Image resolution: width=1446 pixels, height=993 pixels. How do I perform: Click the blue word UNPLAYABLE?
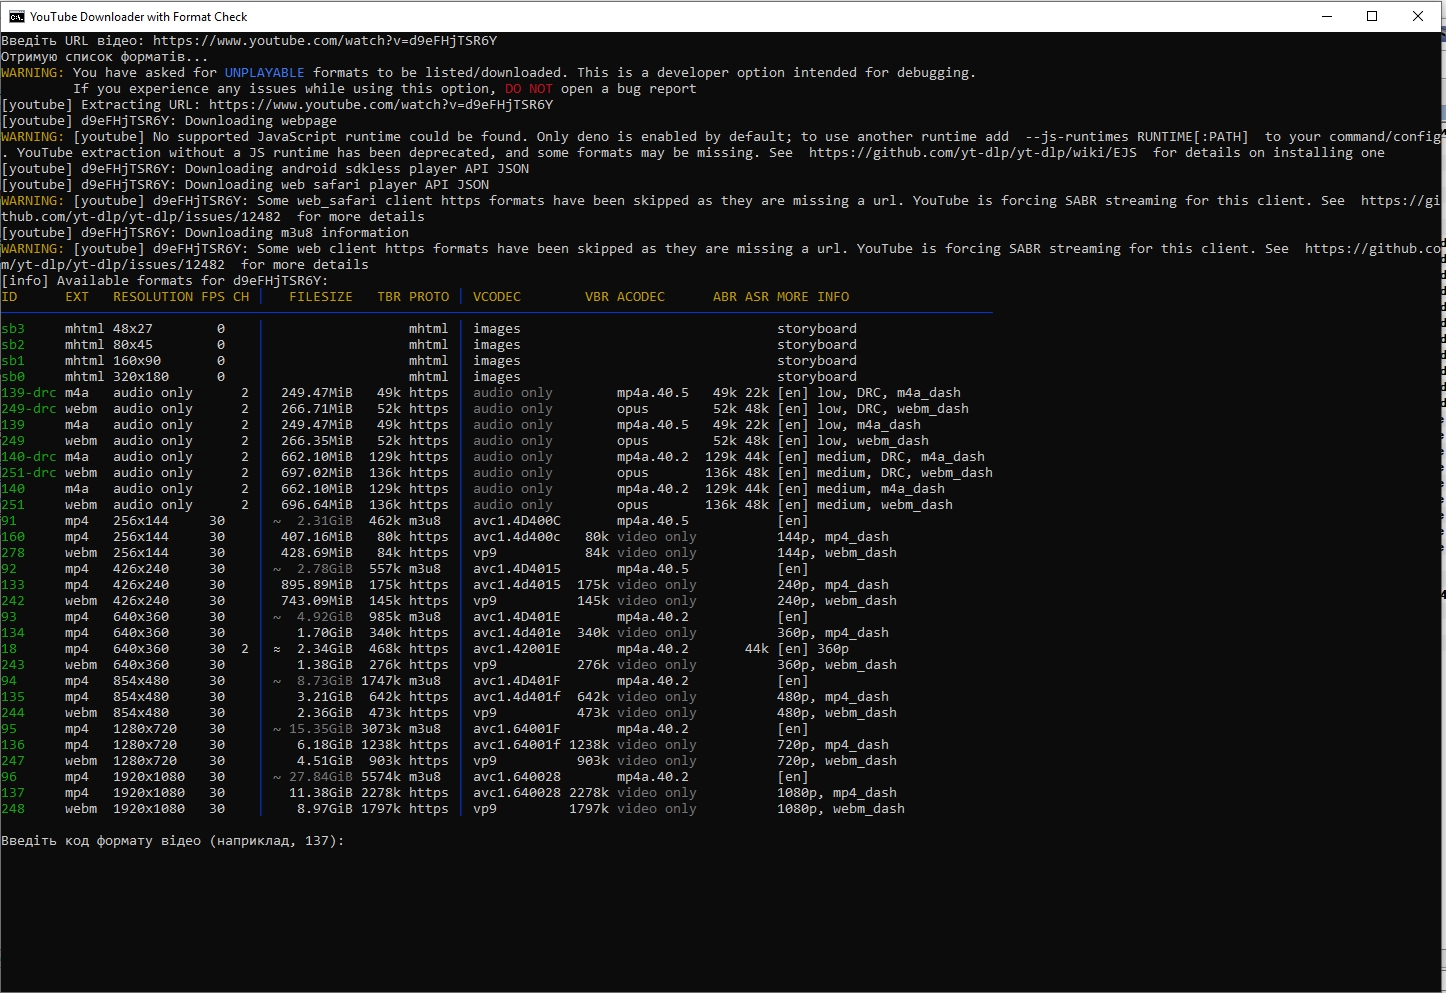click(x=265, y=73)
